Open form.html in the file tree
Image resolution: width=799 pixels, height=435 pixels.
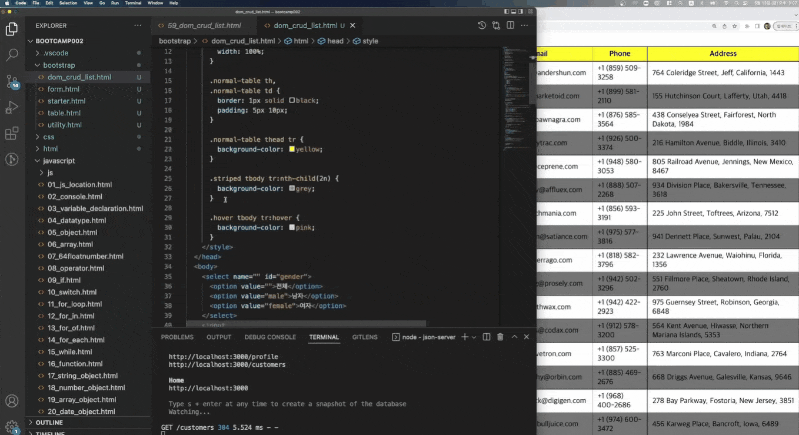click(x=64, y=89)
